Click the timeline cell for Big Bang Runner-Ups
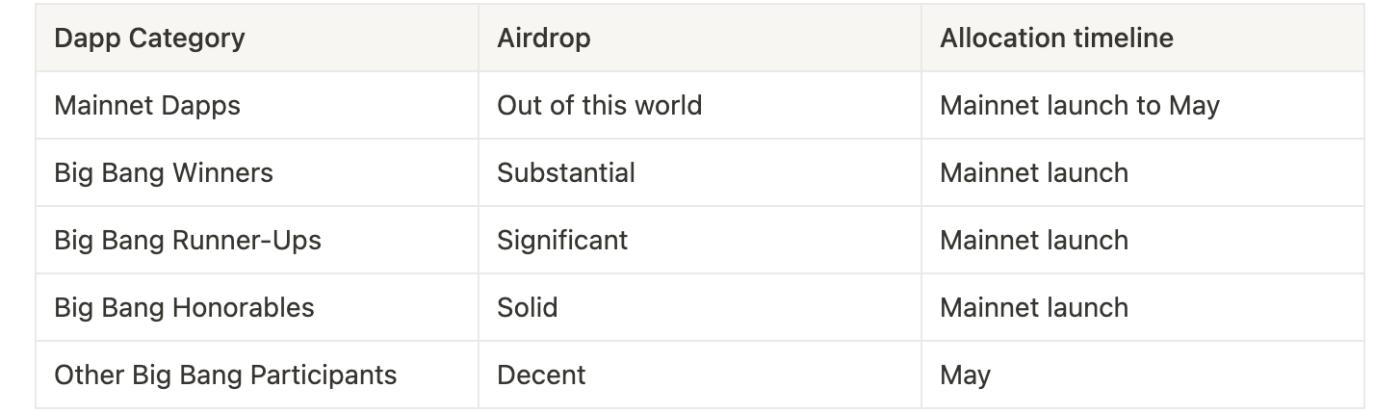The height and width of the screenshot is (414, 1400). [1033, 240]
